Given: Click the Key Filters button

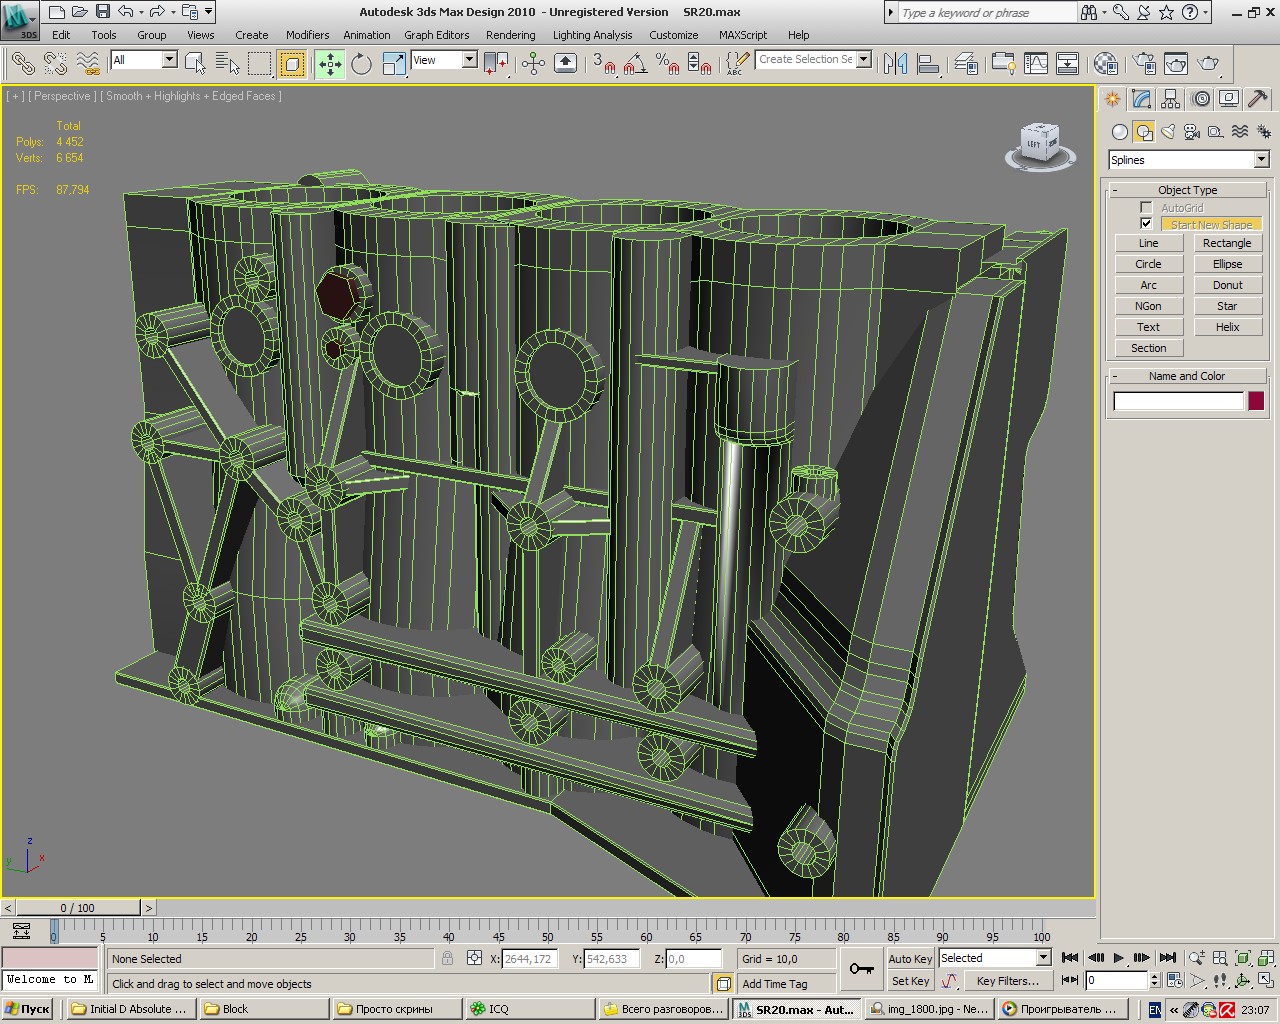Looking at the screenshot, I should [x=1007, y=981].
